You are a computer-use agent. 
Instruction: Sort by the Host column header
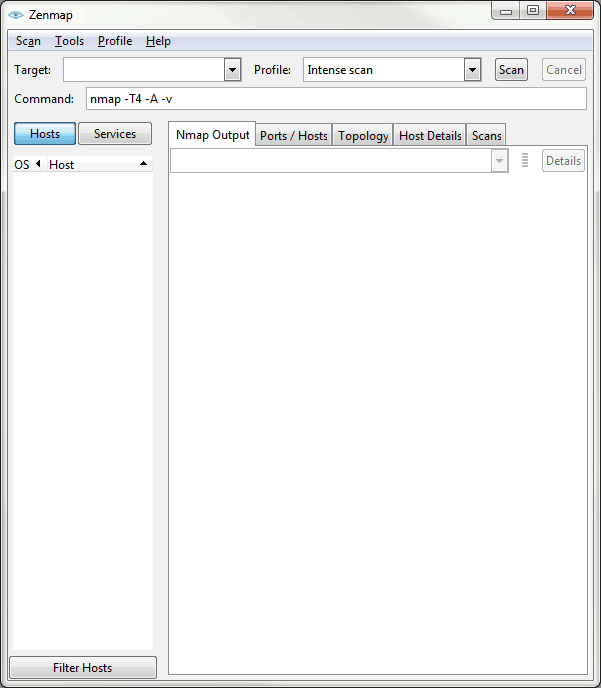pyautogui.click(x=100, y=165)
